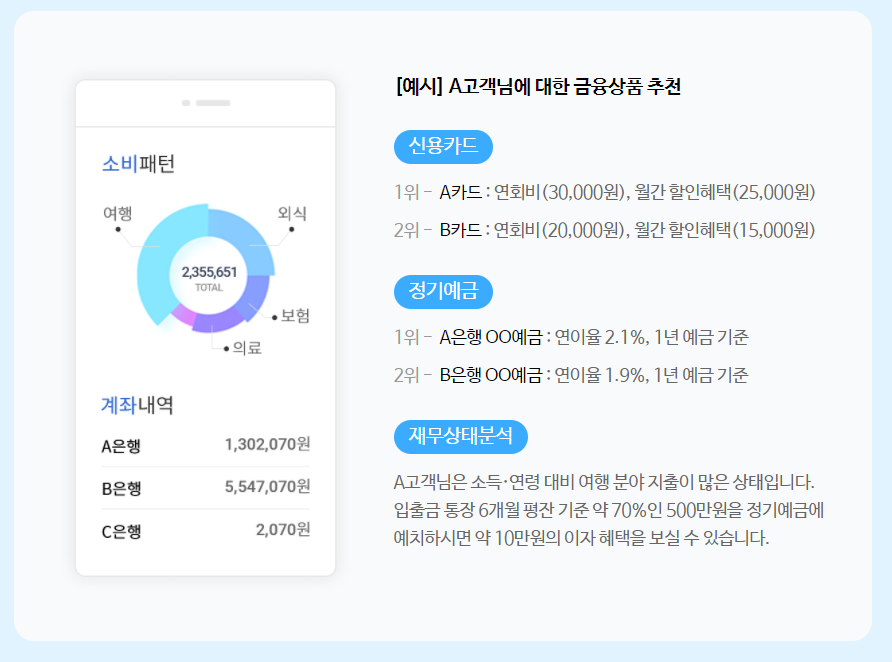
Task: Click the sentence starting 입출금 통장 6개월 평잔
Action: point(609,510)
